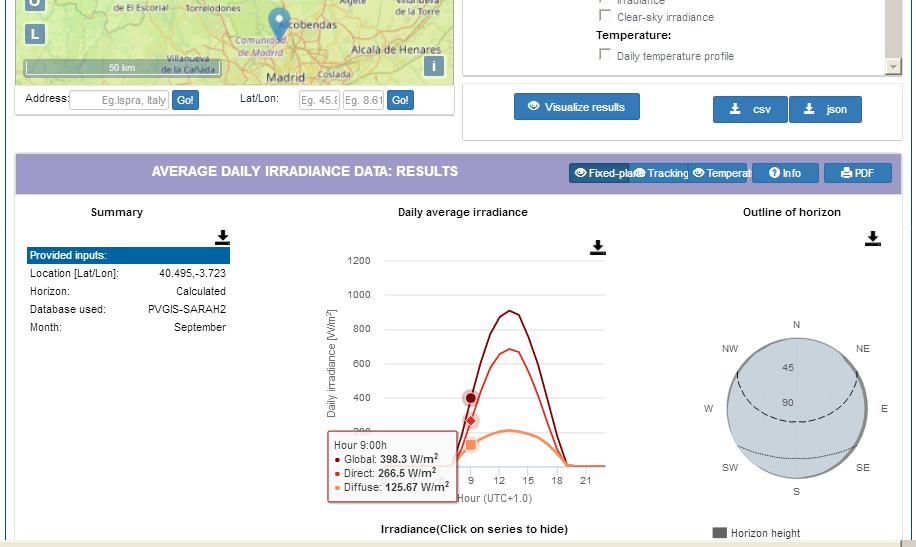Image resolution: width=916 pixels, height=547 pixels.
Task: Download the Summary data
Action: 222,237
